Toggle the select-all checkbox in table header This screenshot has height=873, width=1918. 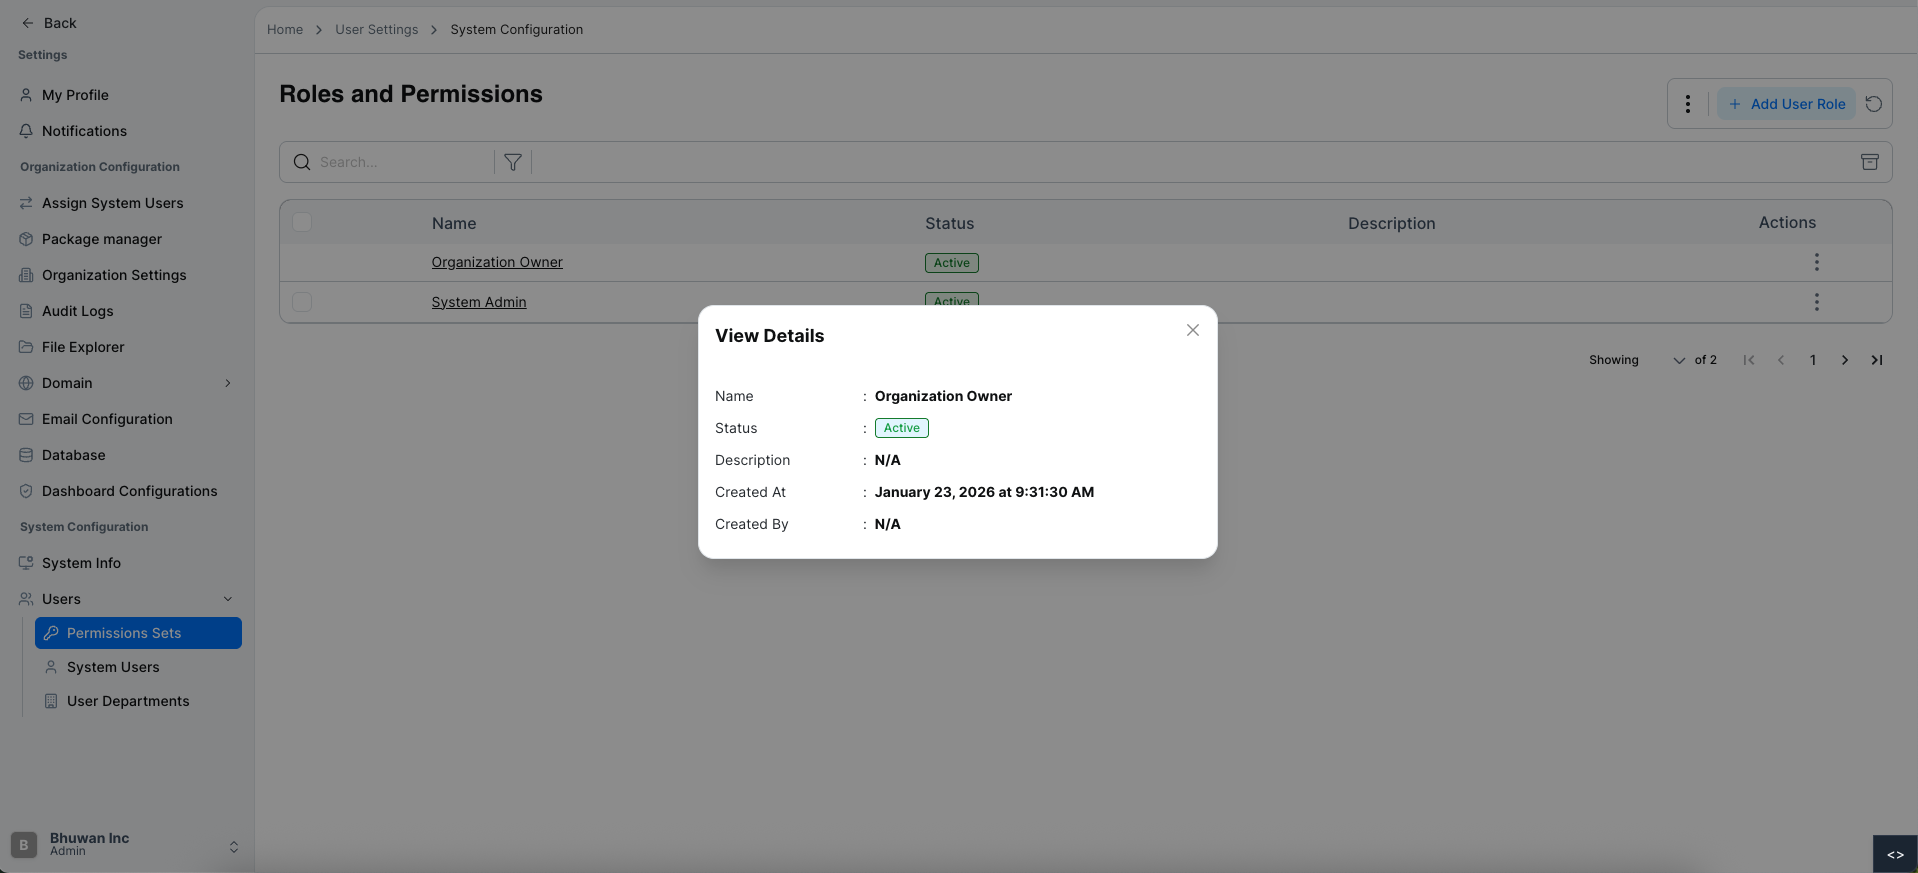pos(302,222)
